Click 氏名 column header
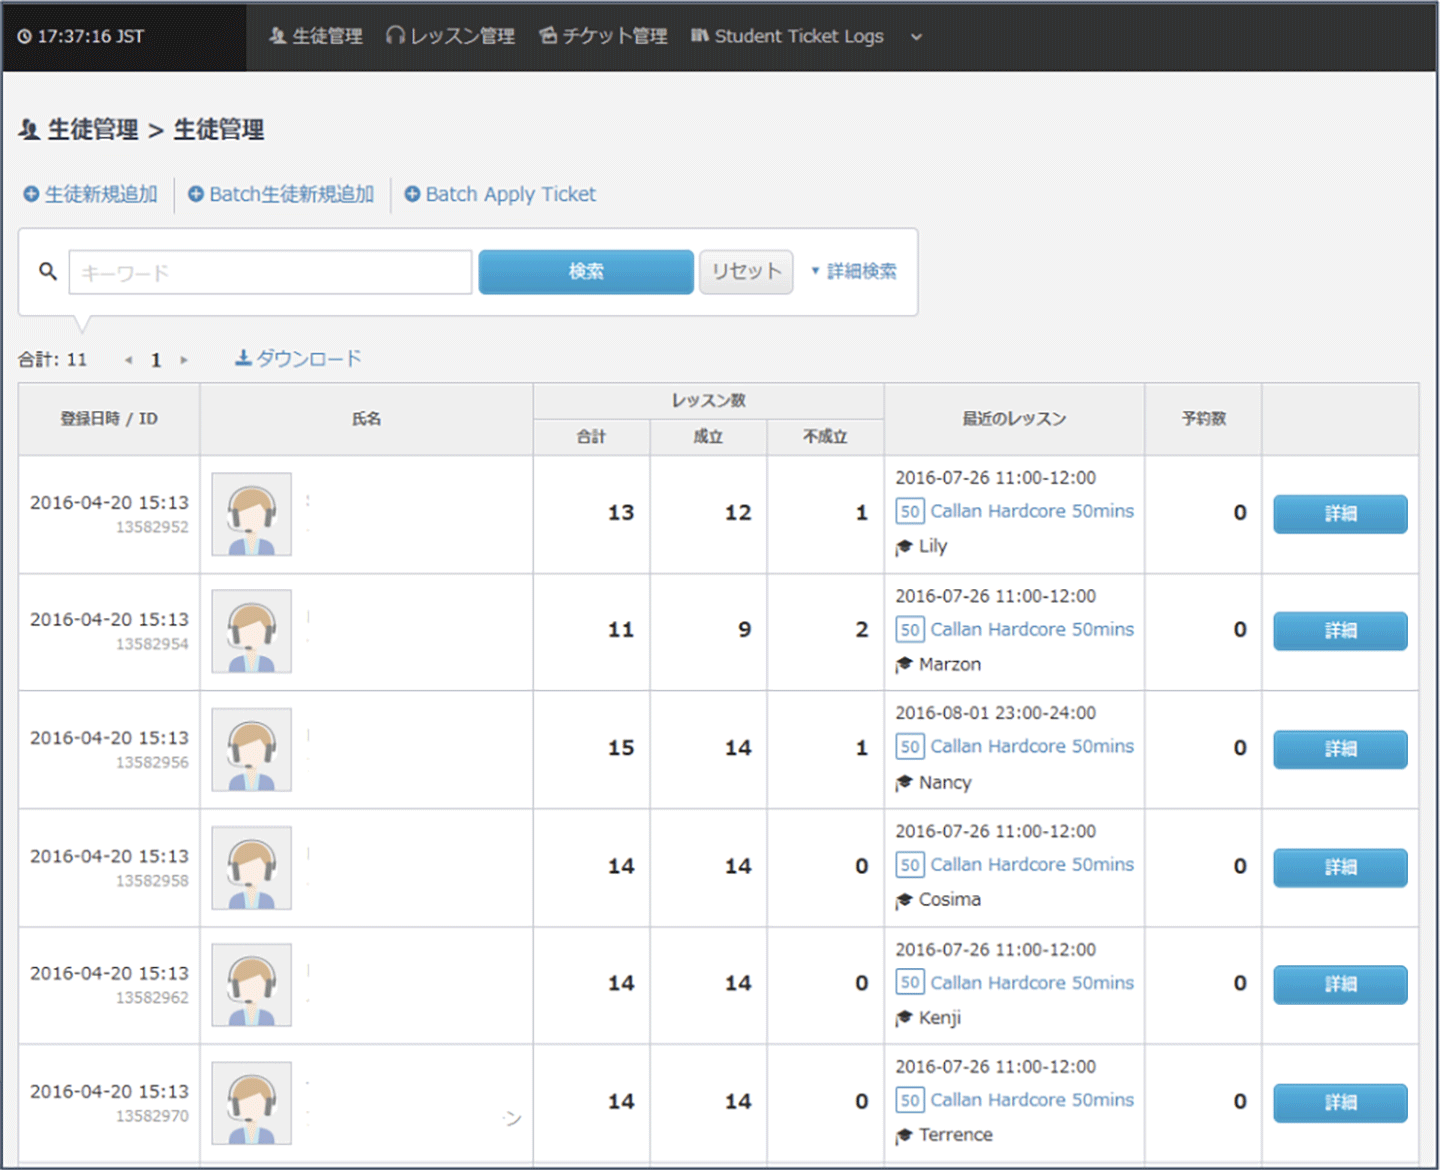The width and height of the screenshot is (1440, 1170). click(366, 419)
